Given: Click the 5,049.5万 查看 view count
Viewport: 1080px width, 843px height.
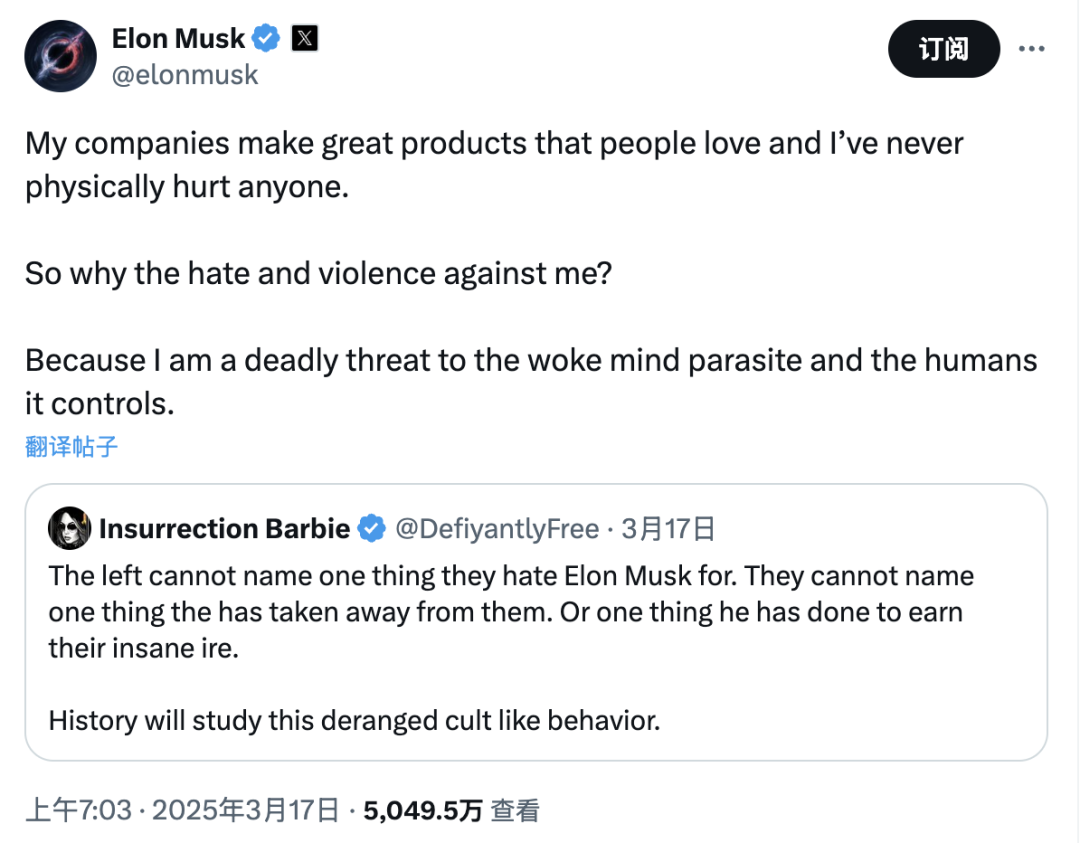Looking at the screenshot, I should pos(451,810).
